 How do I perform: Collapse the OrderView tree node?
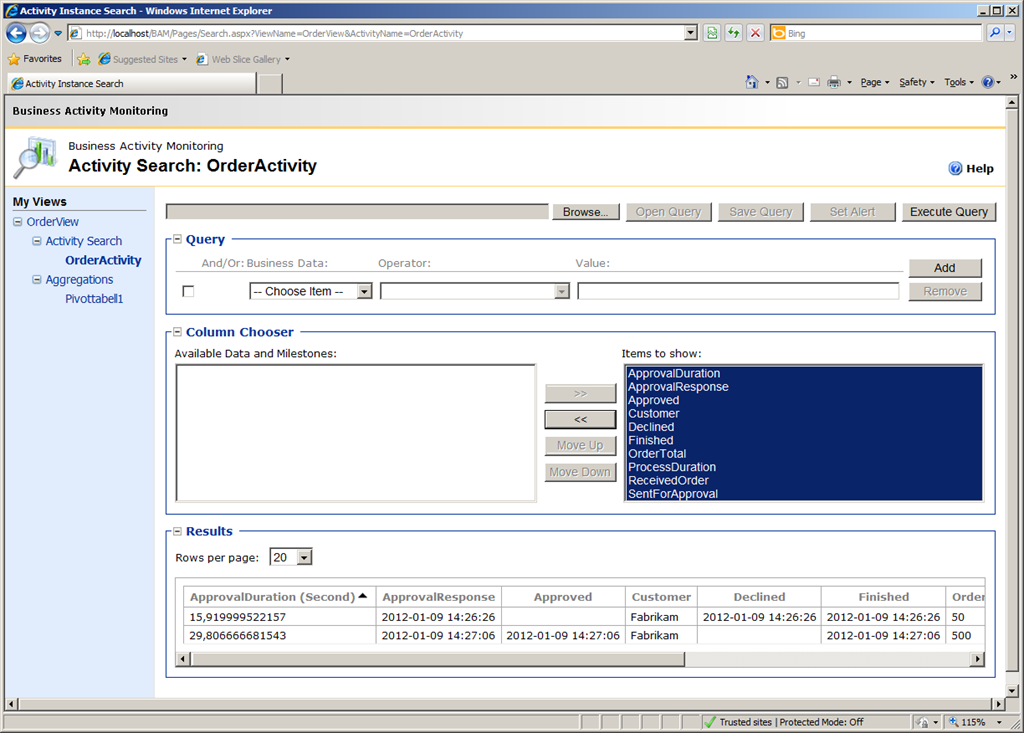(18, 222)
